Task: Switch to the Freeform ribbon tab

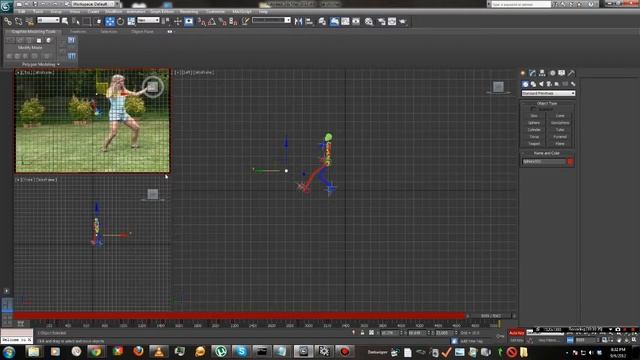Action: click(x=78, y=31)
